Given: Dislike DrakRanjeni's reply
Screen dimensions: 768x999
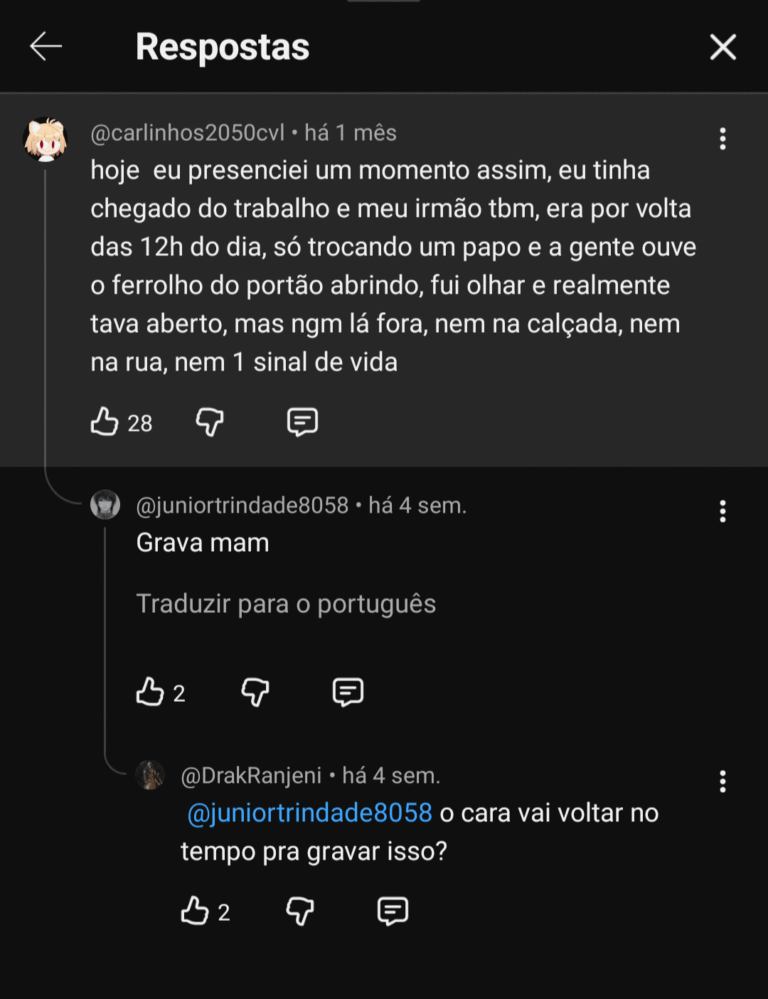Looking at the screenshot, I should tap(300, 911).
